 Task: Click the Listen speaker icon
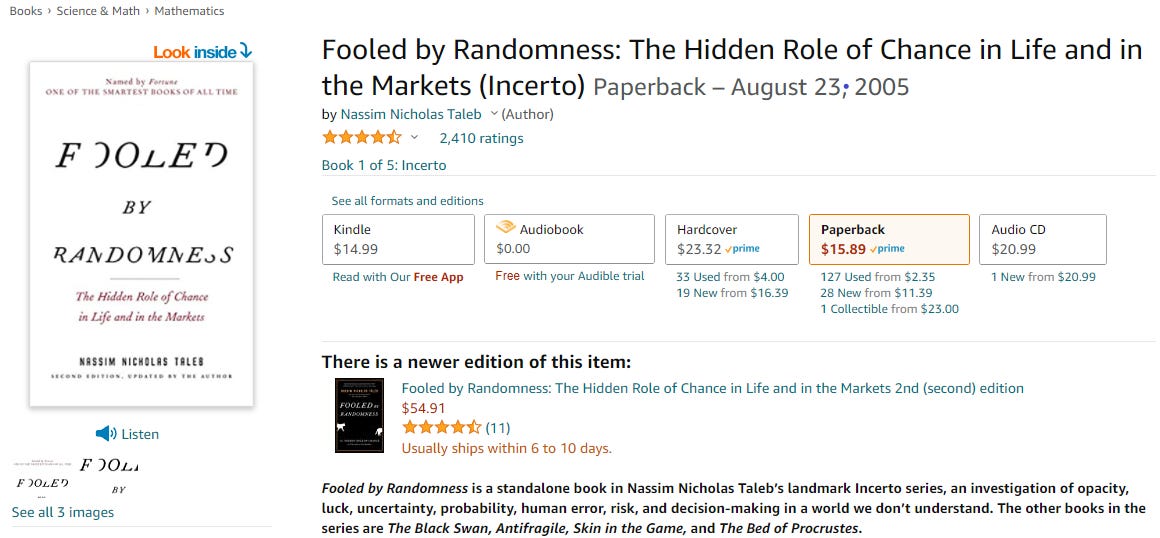coord(106,434)
